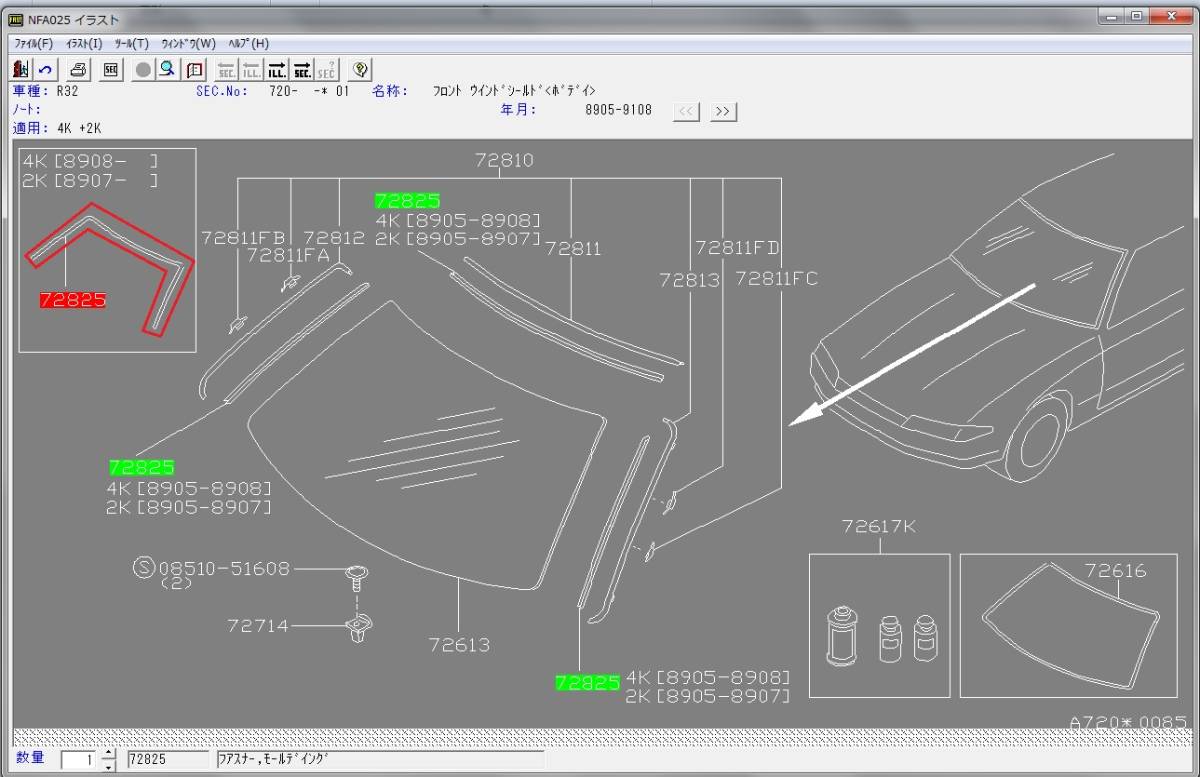
Task: Decrease quantity with the down stepper arrow
Action: point(109,765)
